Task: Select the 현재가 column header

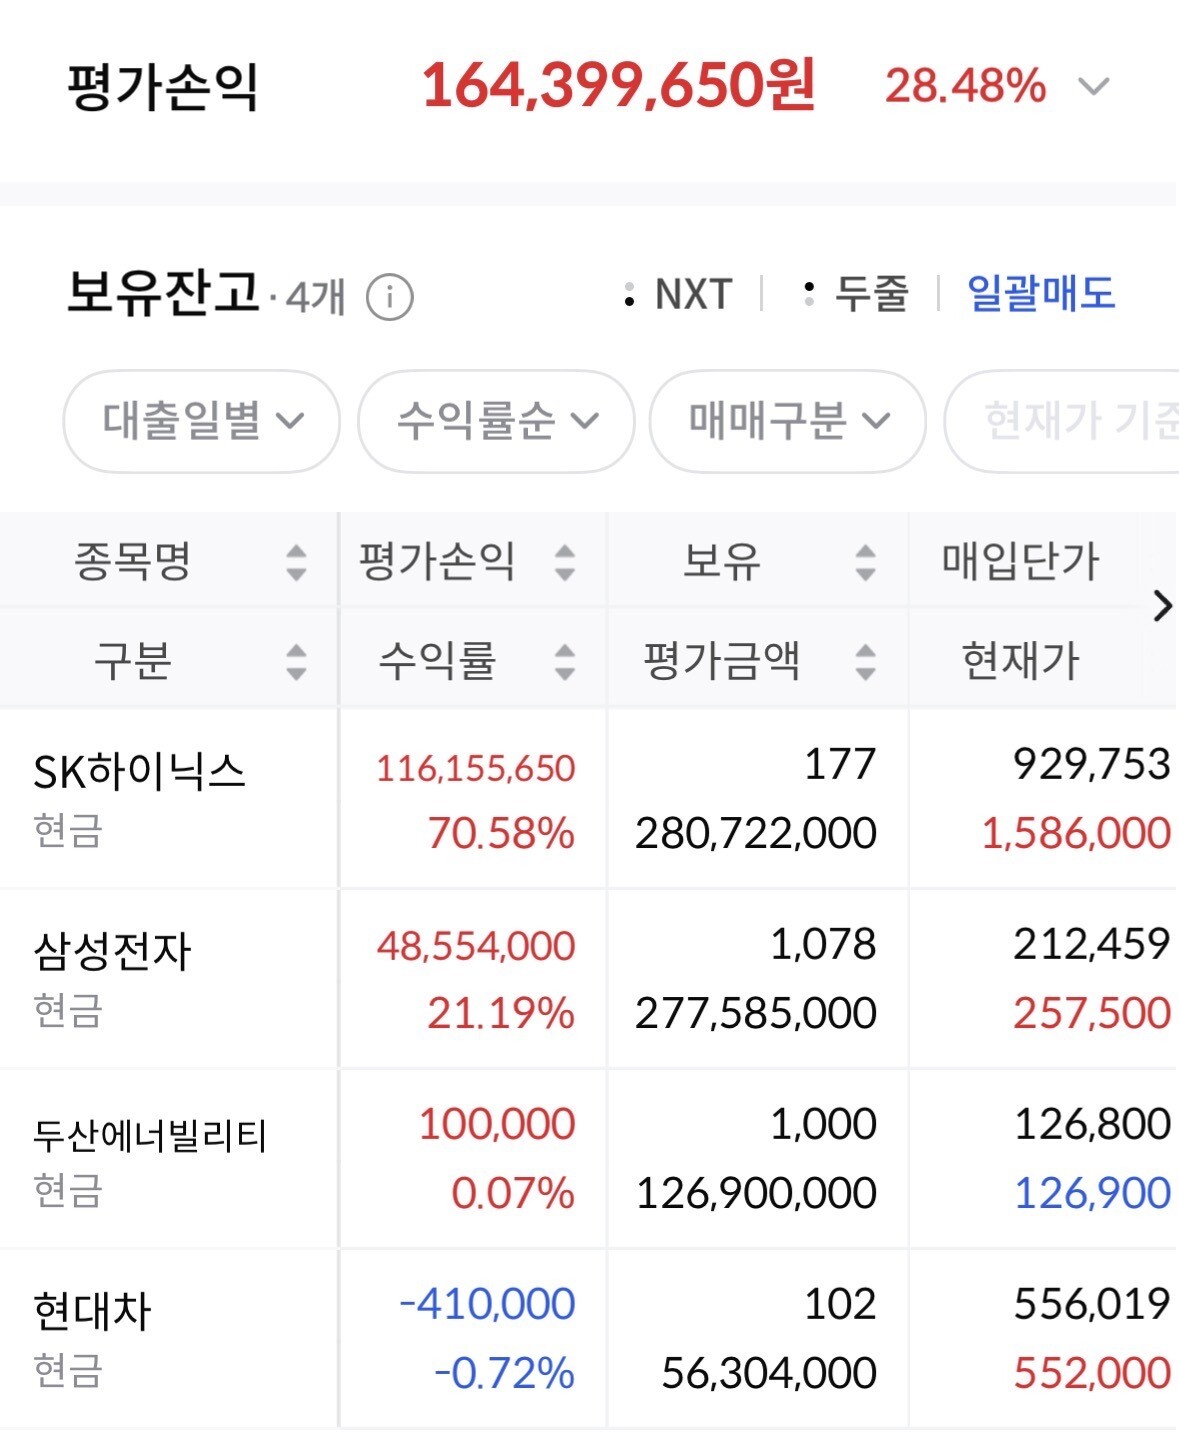Action: click(1020, 661)
